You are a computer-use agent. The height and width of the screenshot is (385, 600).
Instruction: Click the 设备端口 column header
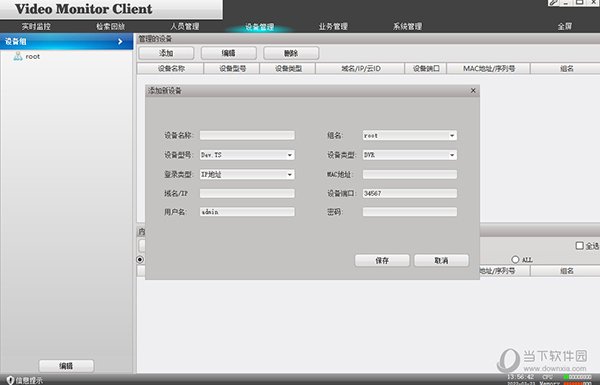pyautogui.click(x=426, y=69)
